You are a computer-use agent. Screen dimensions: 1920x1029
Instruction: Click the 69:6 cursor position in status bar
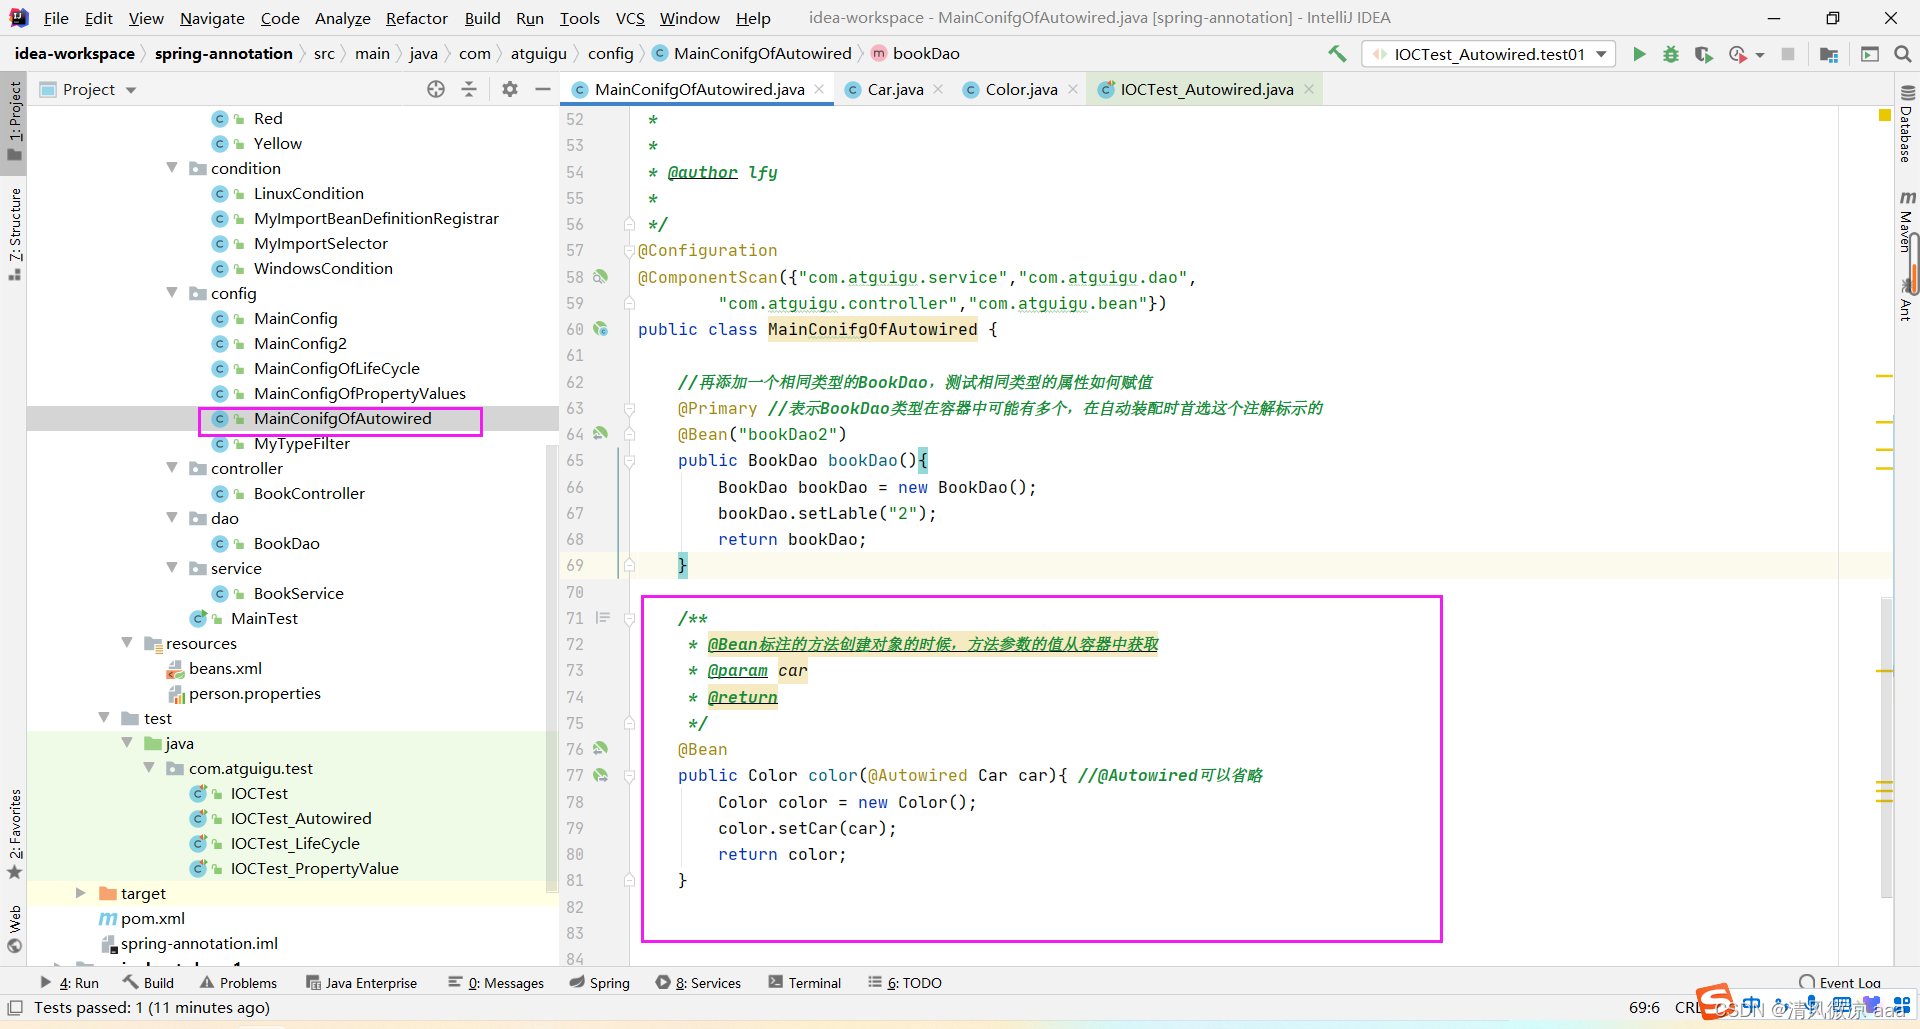tap(1644, 1008)
